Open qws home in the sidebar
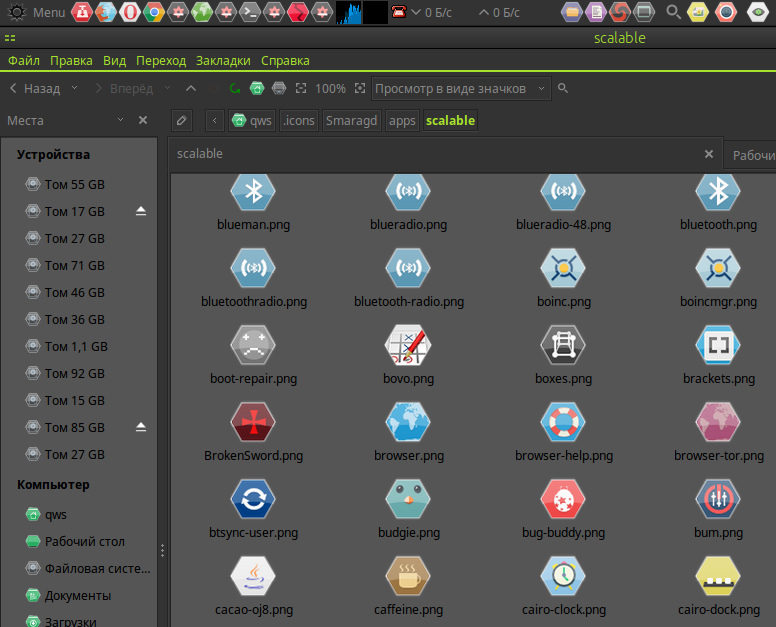776x627 pixels. [46, 515]
